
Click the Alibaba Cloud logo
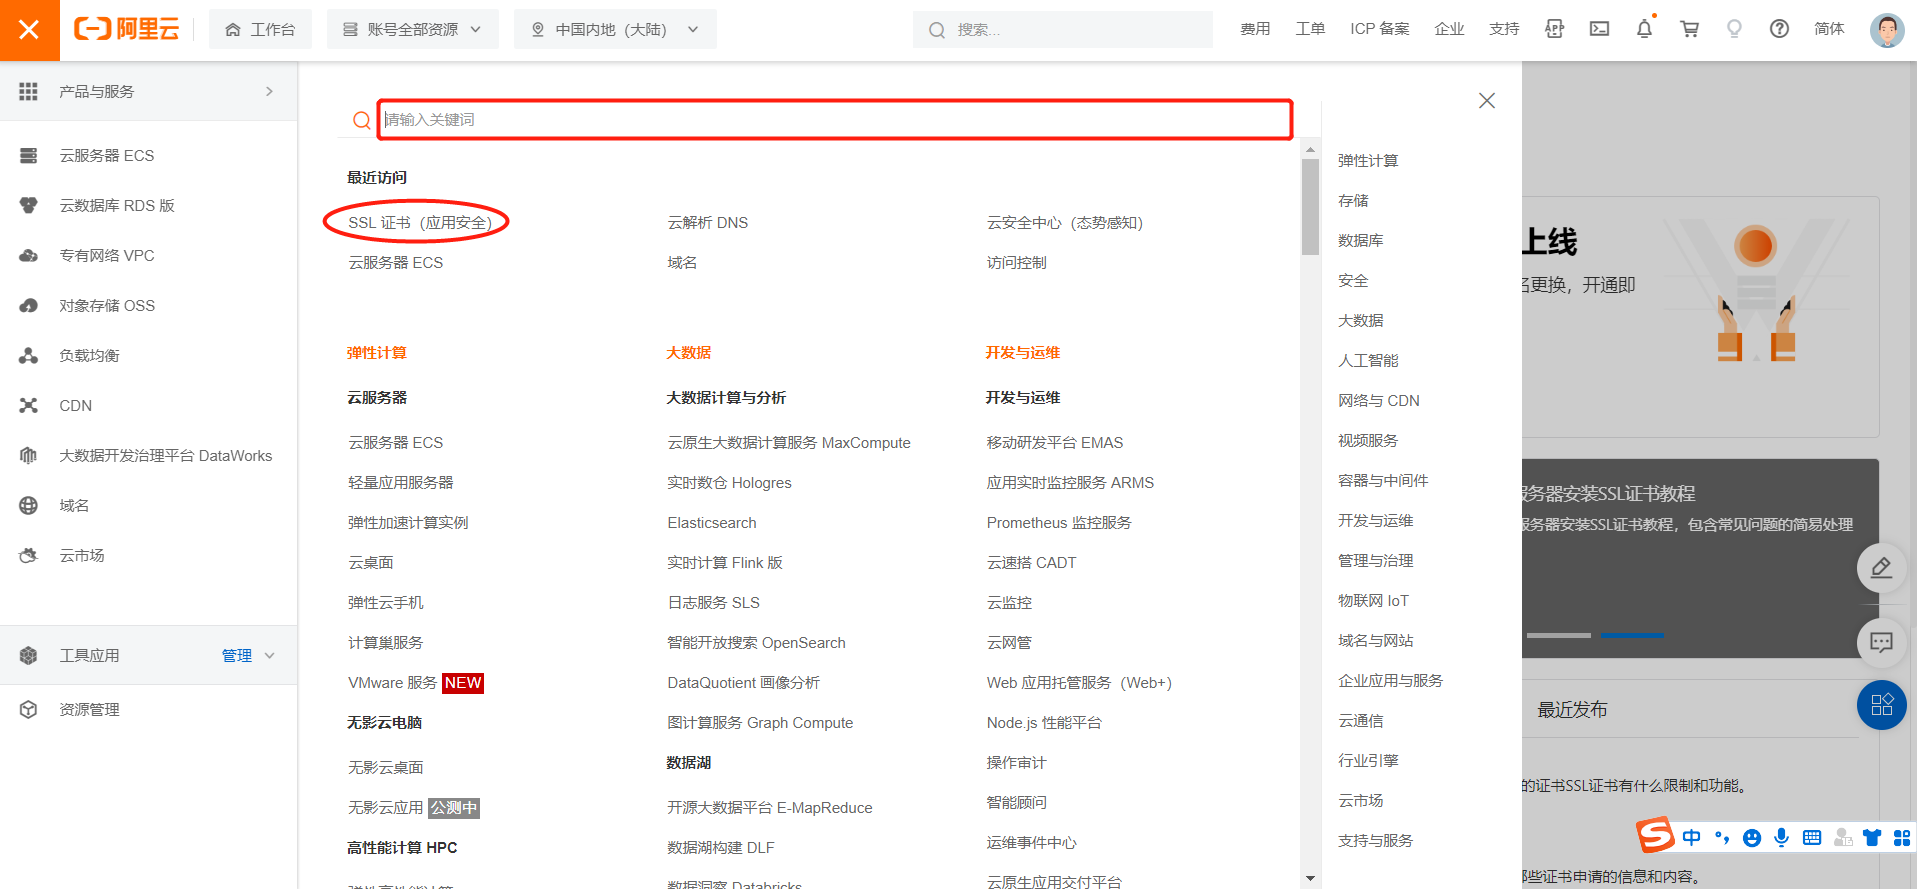tap(126, 29)
